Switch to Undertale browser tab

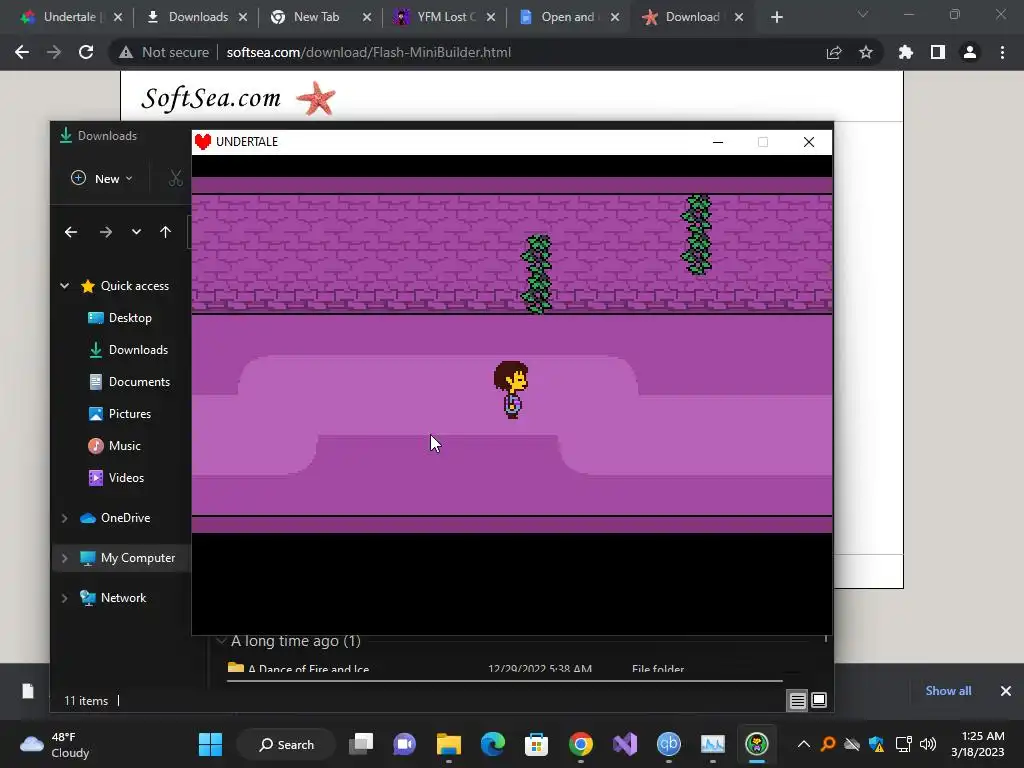(x=63, y=17)
